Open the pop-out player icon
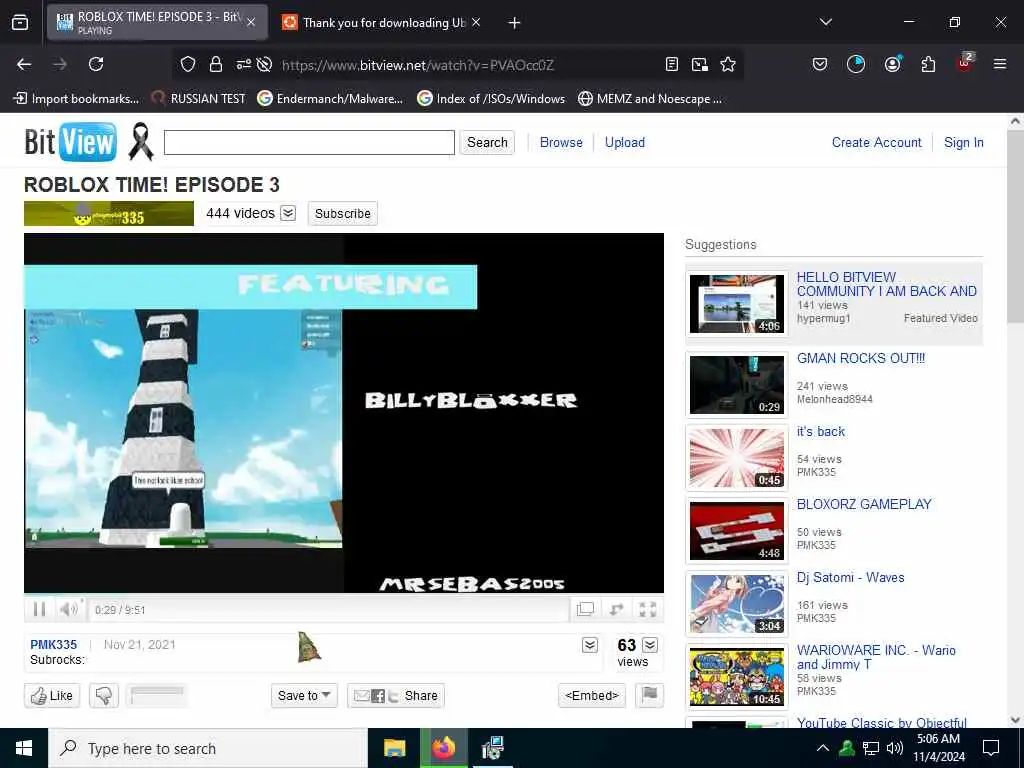The width and height of the screenshot is (1024, 768). 585,609
